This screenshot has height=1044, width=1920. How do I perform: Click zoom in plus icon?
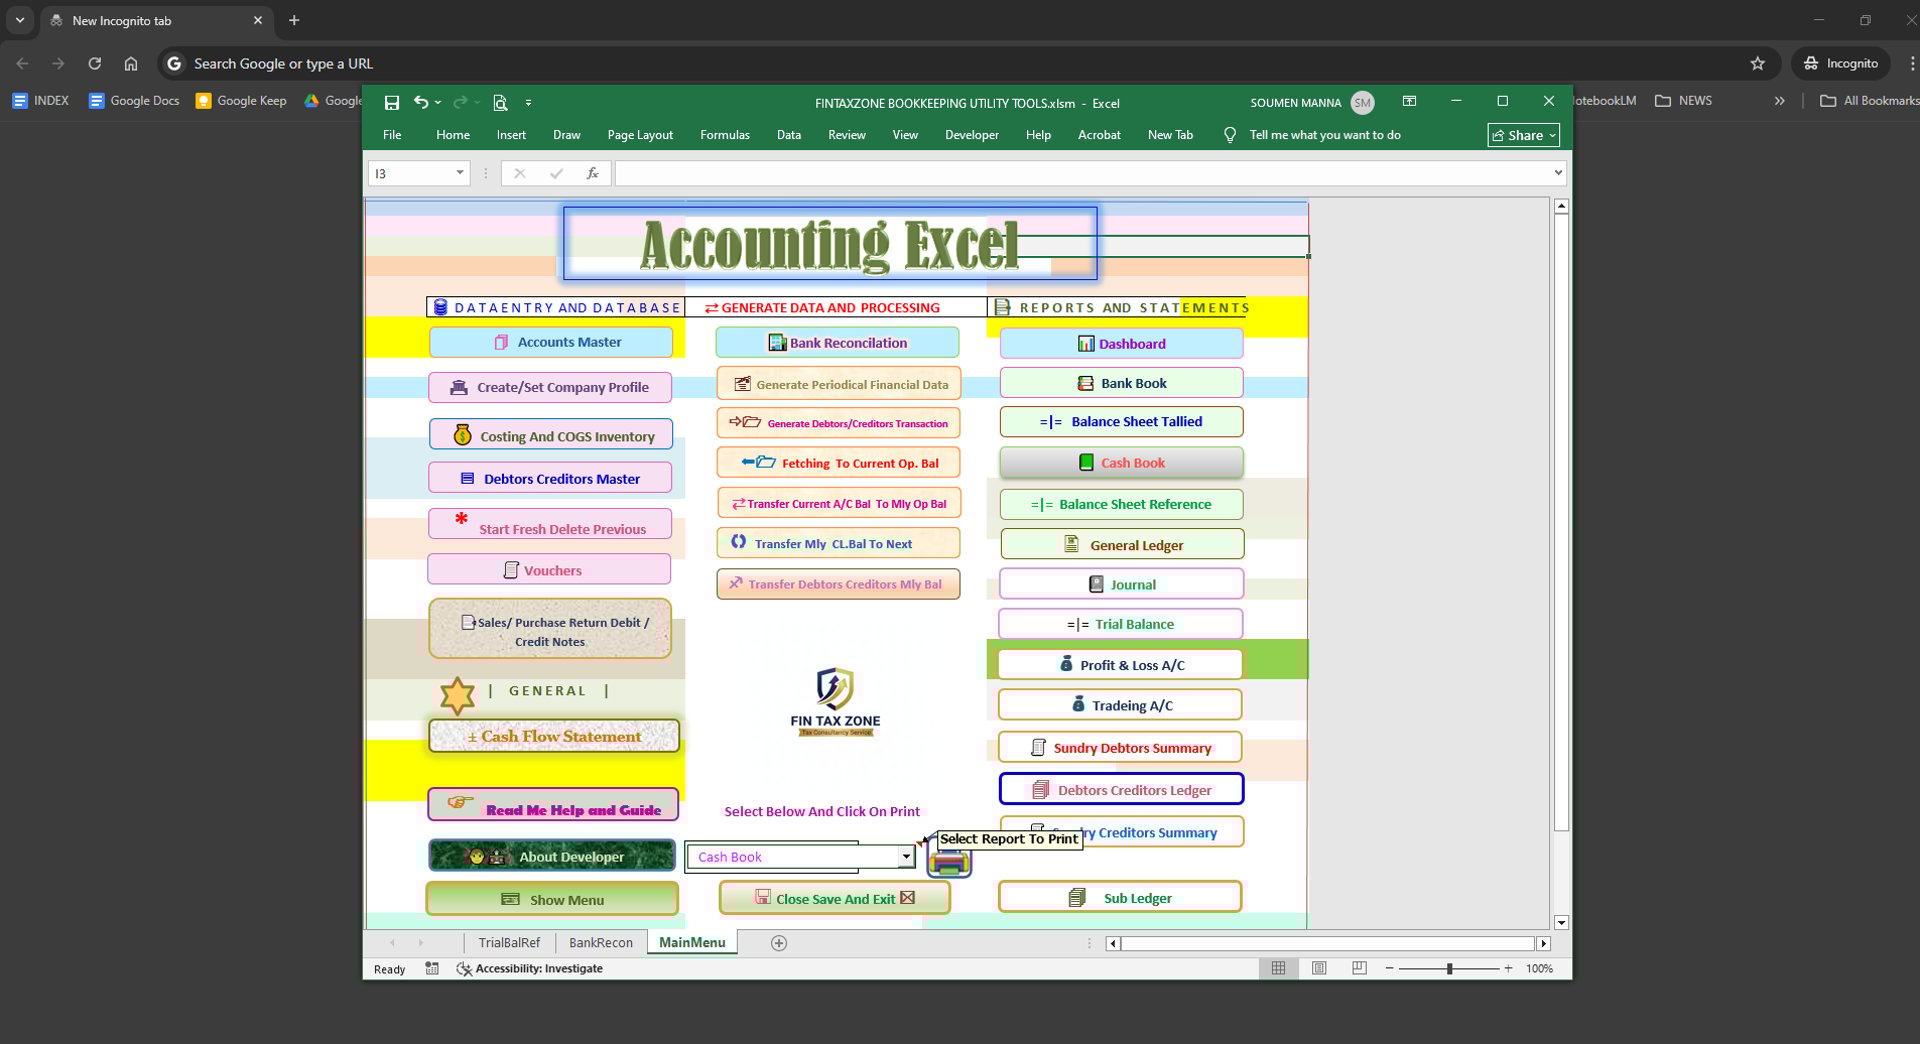click(1508, 968)
